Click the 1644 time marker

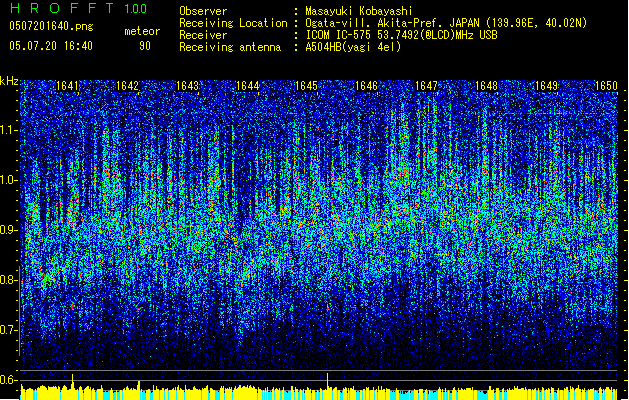point(248,86)
